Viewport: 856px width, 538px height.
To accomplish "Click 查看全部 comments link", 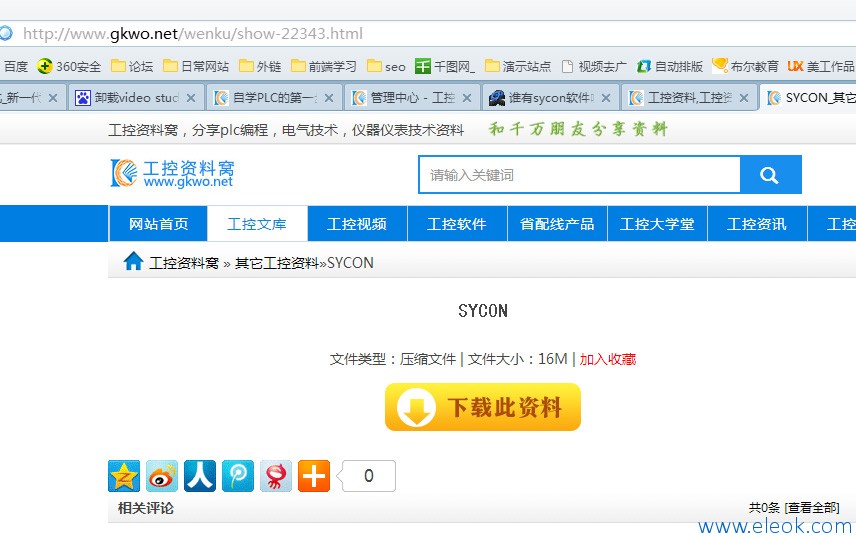I will [x=812, y=507].
